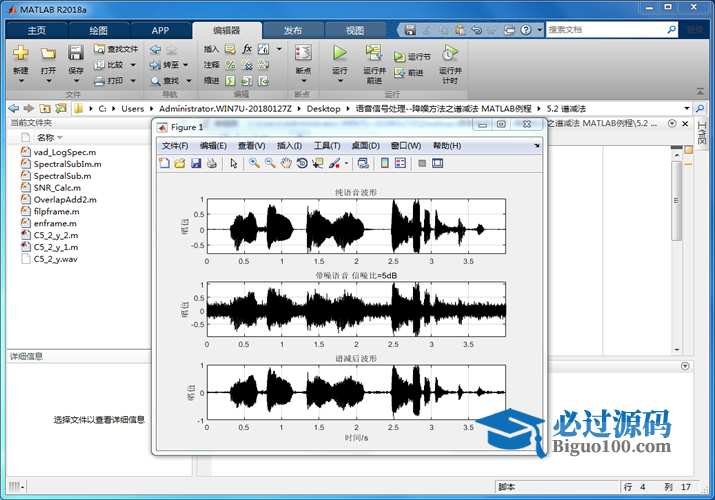Open the Brush tool color dropdown arrow
Screen dimensions: 715x500
coord(346,163)
